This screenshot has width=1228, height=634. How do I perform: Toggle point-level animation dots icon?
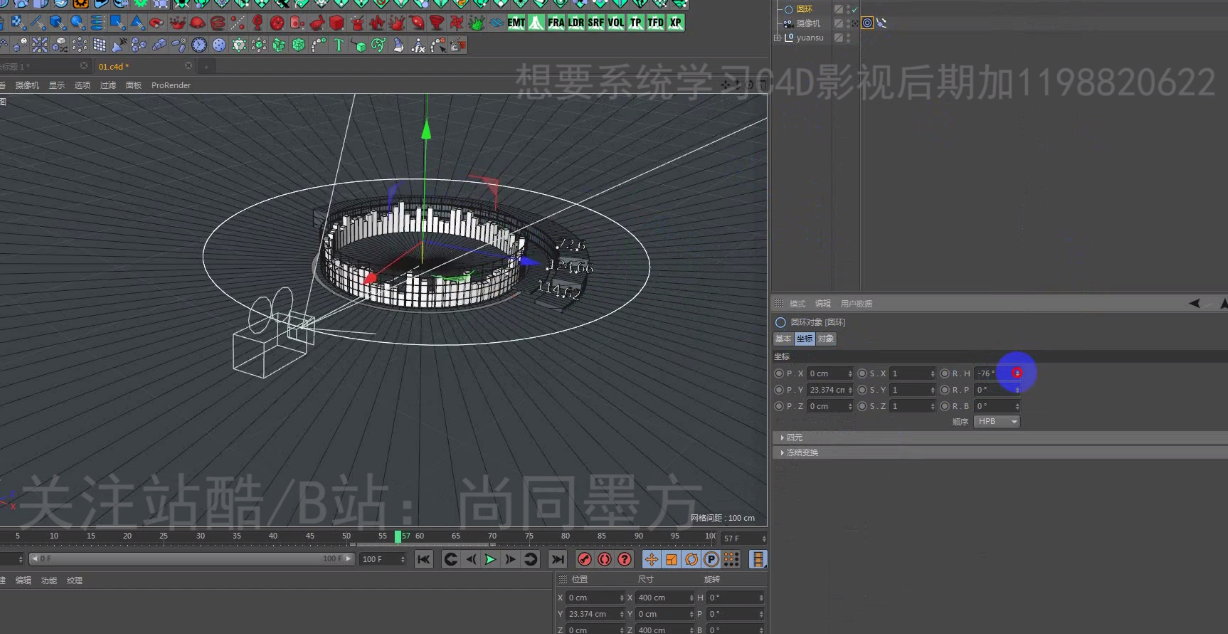point(731,559)
